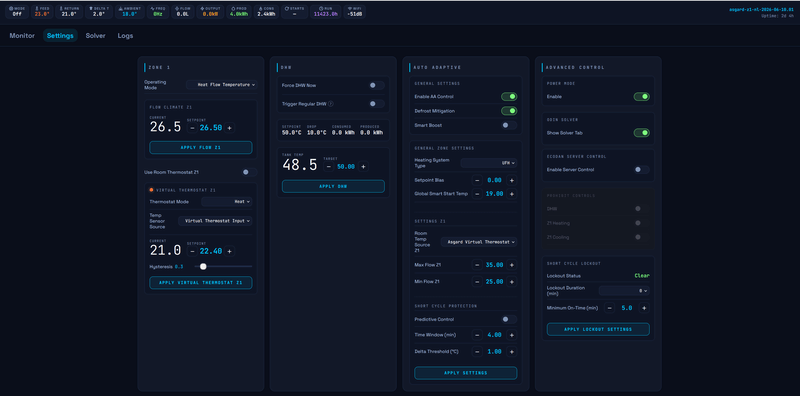Click Apply DHW button

333,186
